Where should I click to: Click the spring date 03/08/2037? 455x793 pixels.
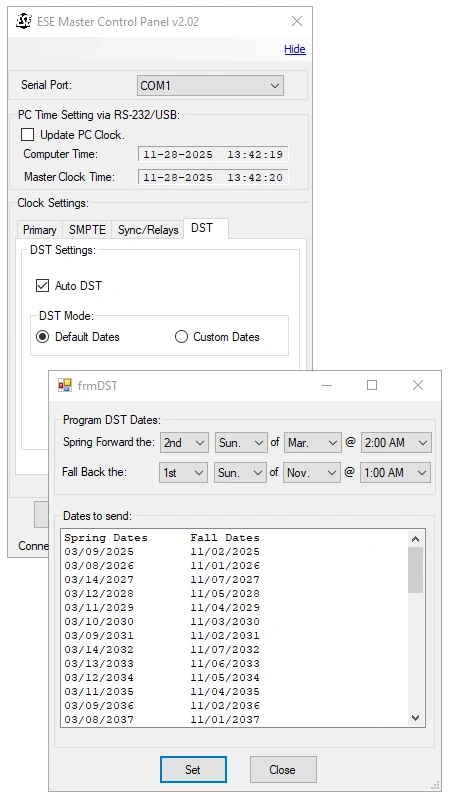99,719
